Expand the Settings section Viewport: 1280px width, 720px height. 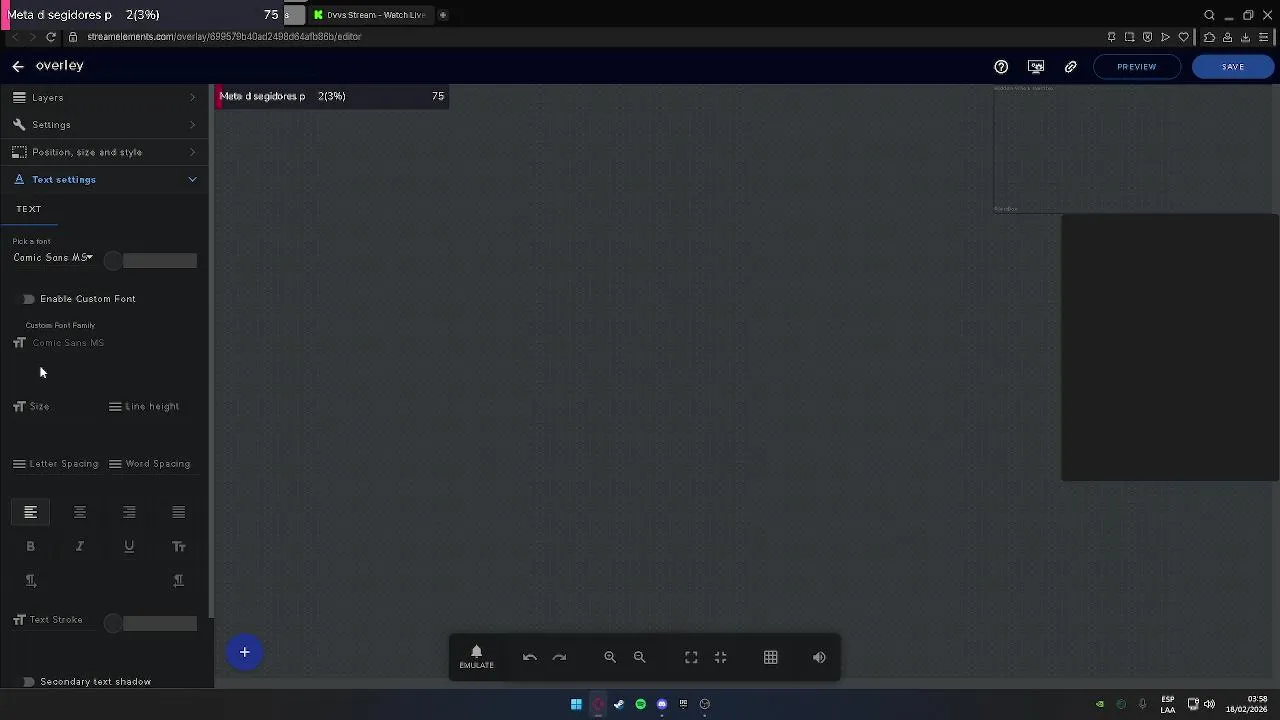pyautogui.click(x=105, y=125)
